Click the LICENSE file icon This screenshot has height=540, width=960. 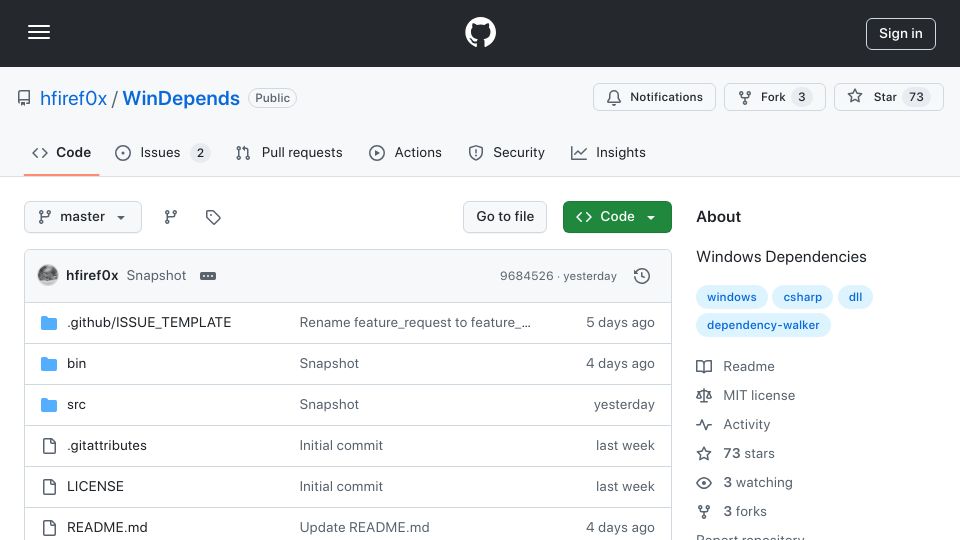click(49, 487)
